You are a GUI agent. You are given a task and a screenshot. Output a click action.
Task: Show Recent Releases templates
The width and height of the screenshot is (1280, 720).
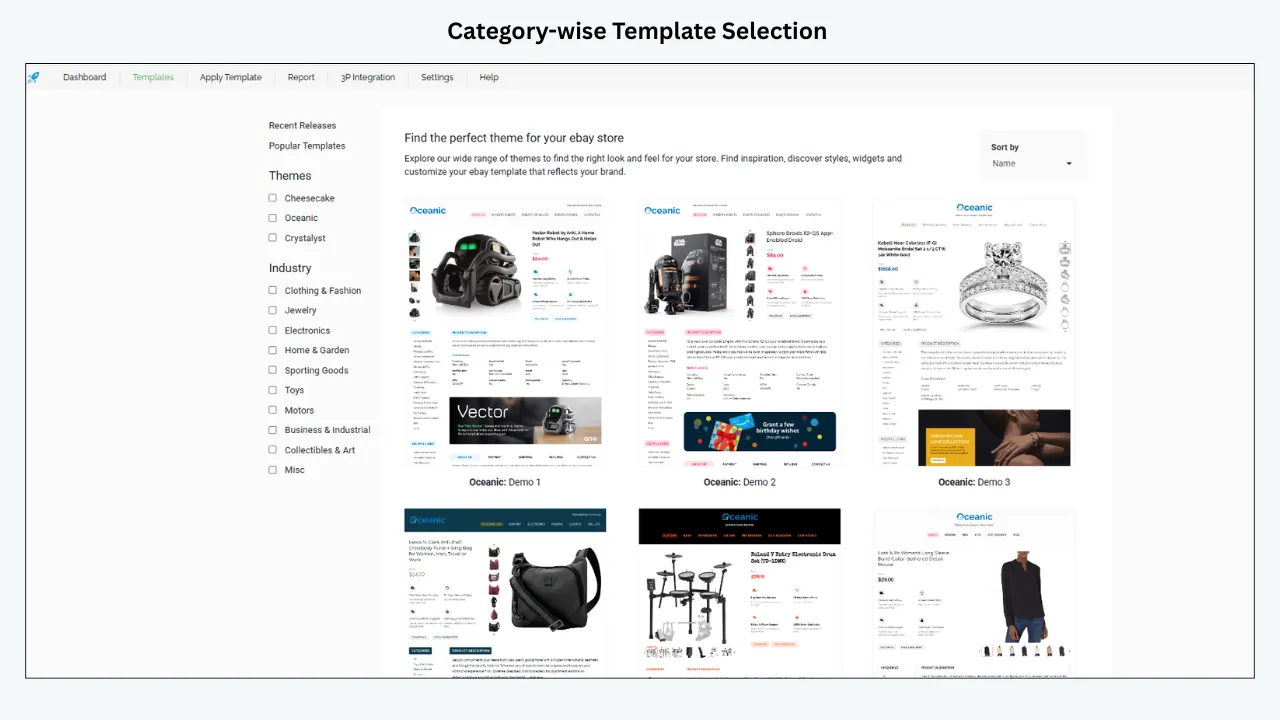tap(302, 125)
